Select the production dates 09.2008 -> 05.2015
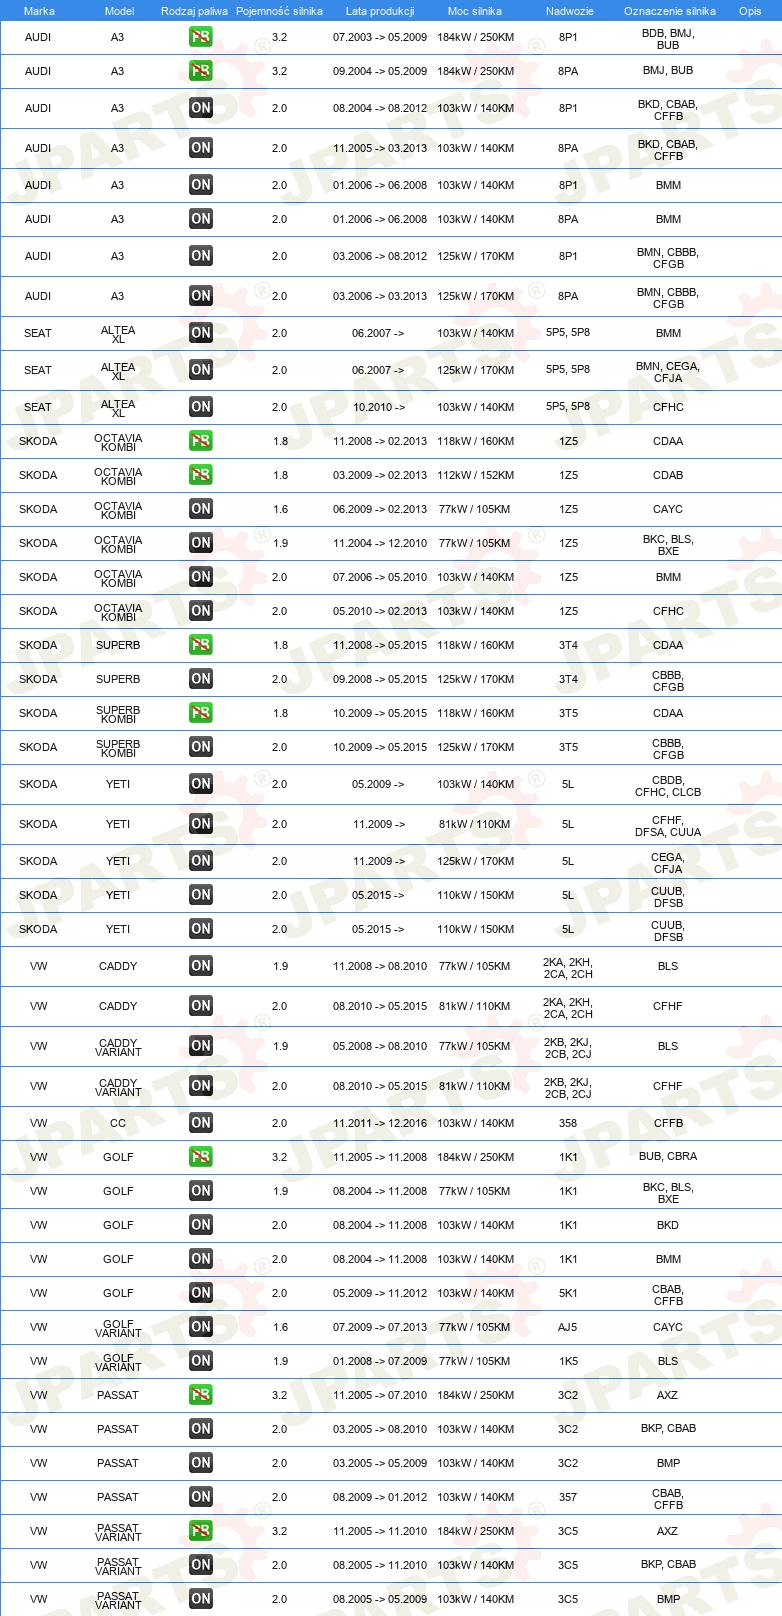This screenshot has height=1616, width=782. click(380, 679)
